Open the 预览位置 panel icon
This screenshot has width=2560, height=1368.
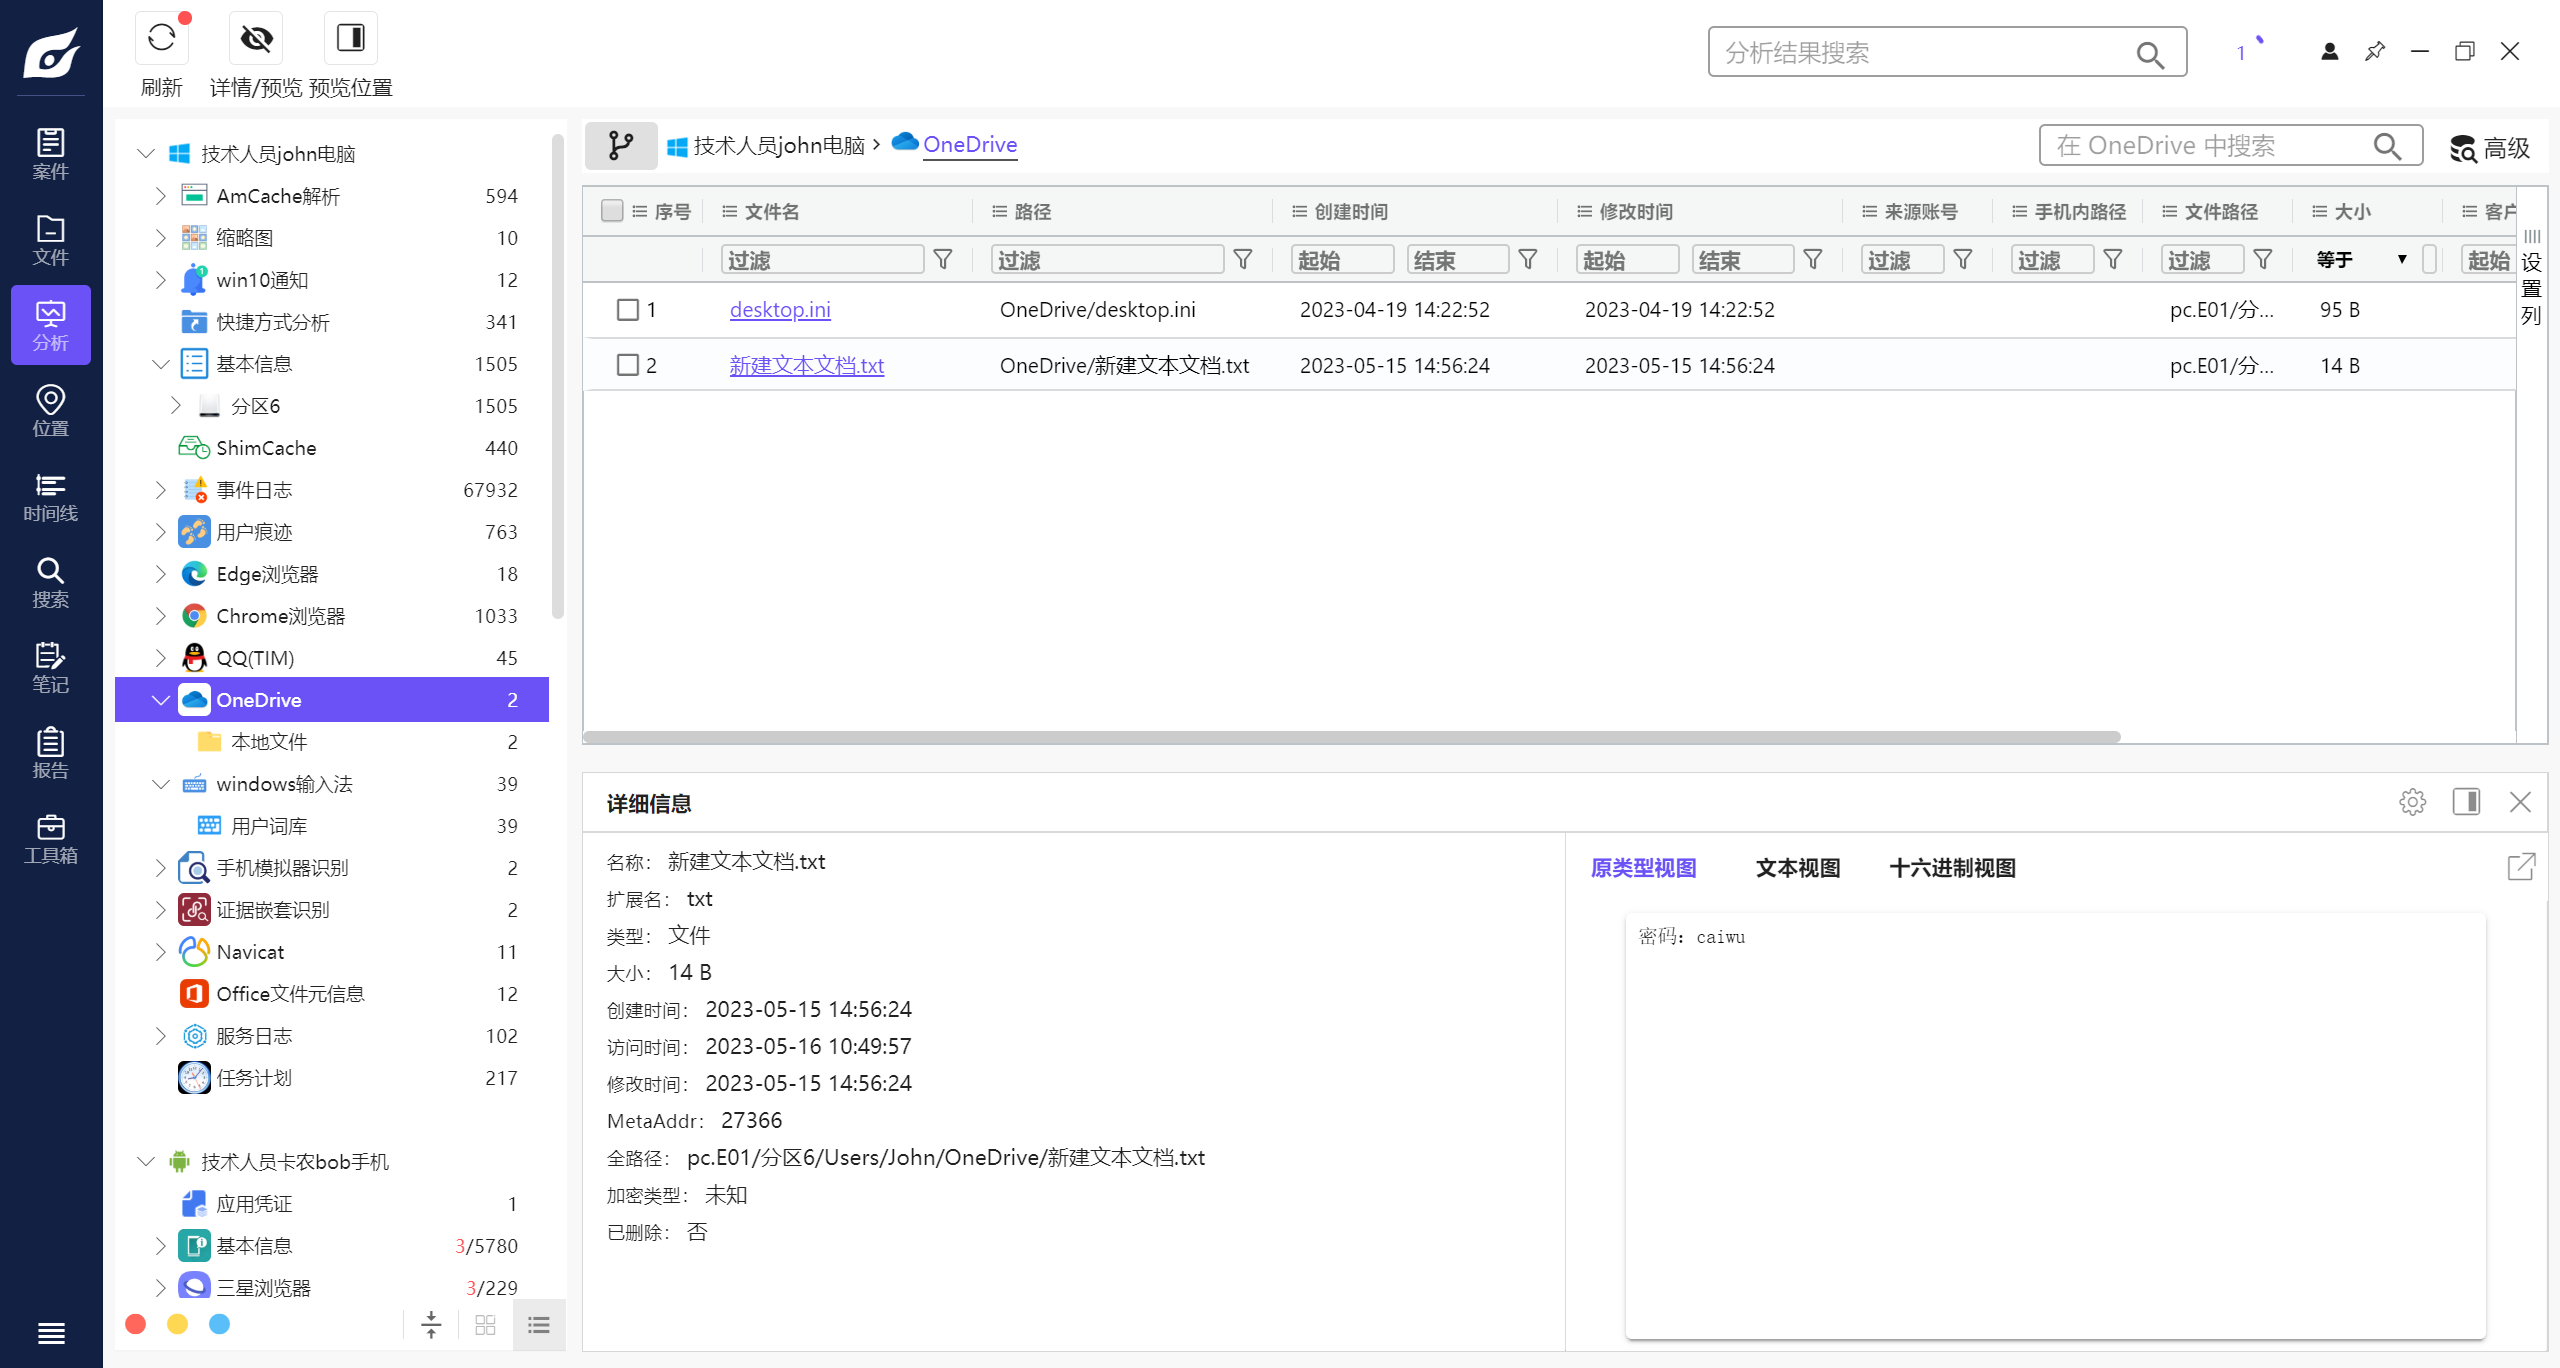tap(350, 38)
